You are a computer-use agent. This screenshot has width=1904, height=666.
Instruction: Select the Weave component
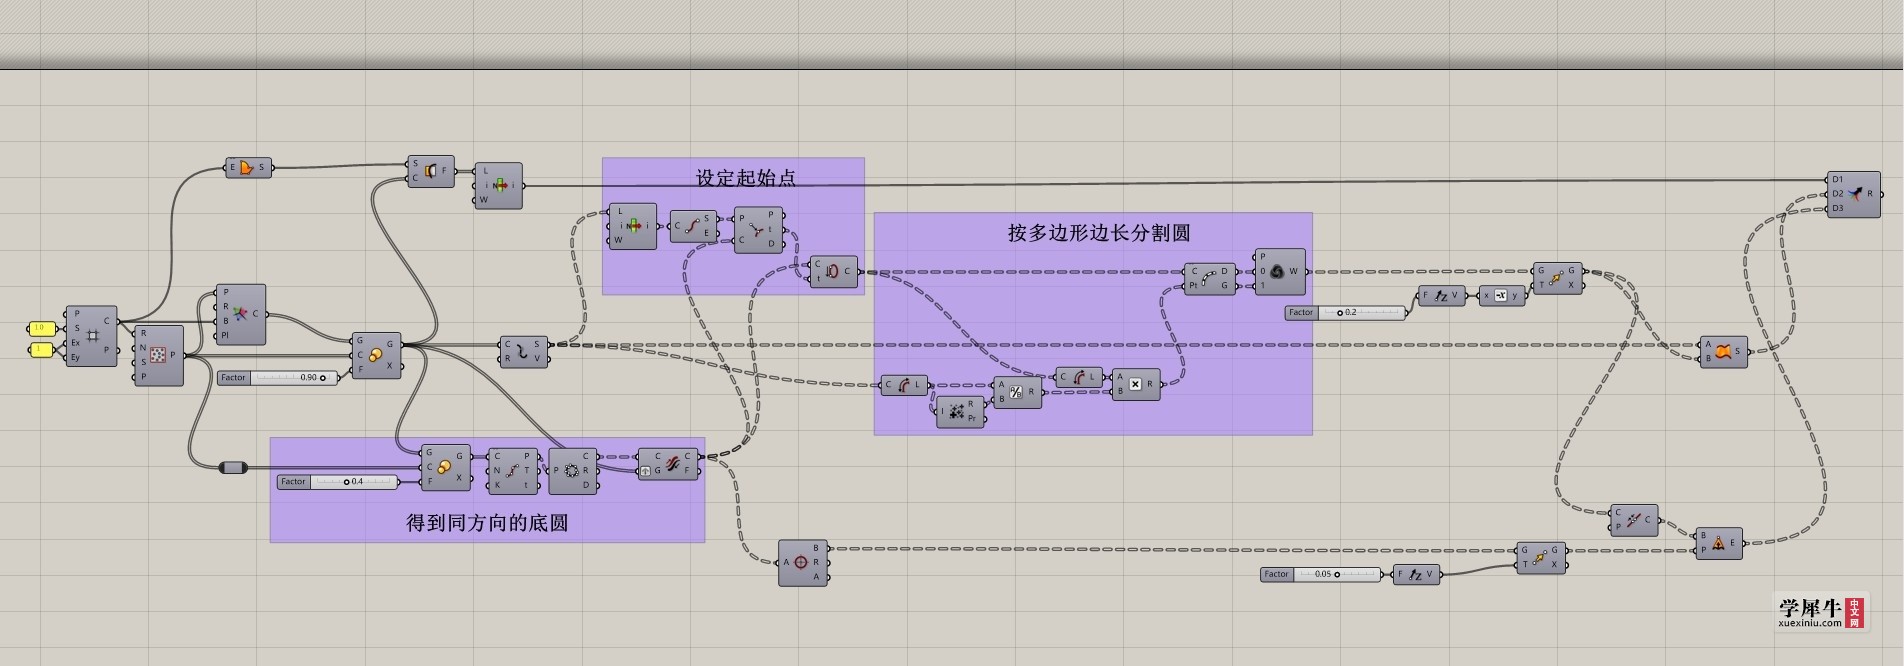coord(1280,271)
